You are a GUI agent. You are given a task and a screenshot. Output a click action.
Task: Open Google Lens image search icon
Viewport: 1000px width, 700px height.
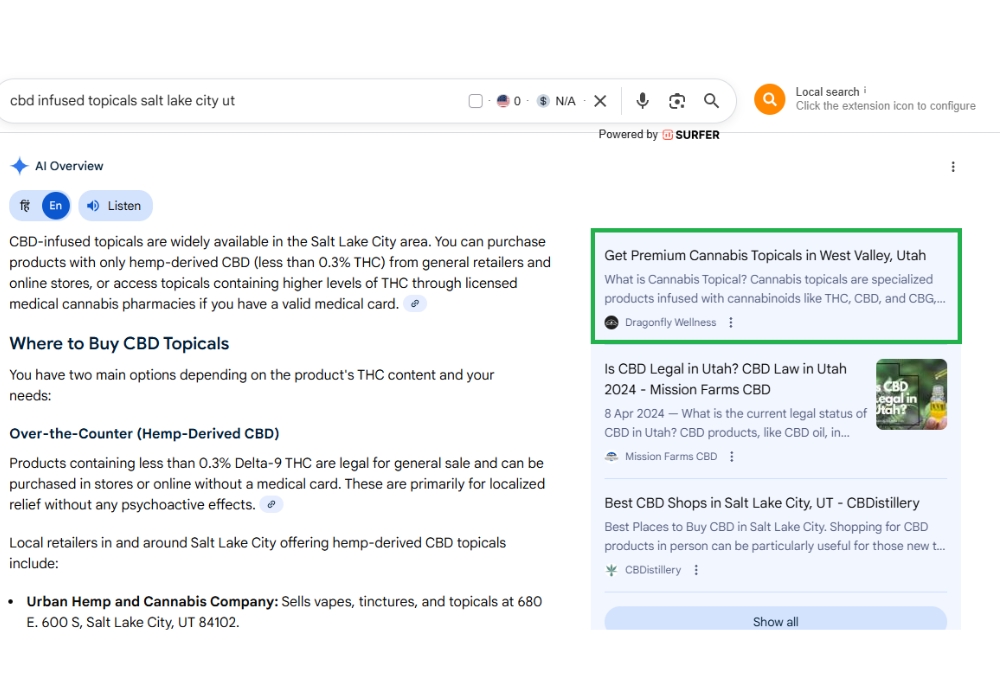(x=677, y=101)
